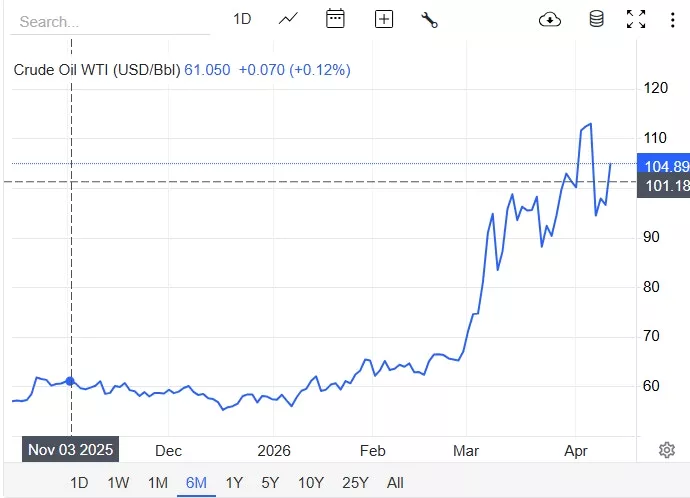The width and height of the screenshot is (690, 498).
Task: Show All historical data
Action: (395, 483)
